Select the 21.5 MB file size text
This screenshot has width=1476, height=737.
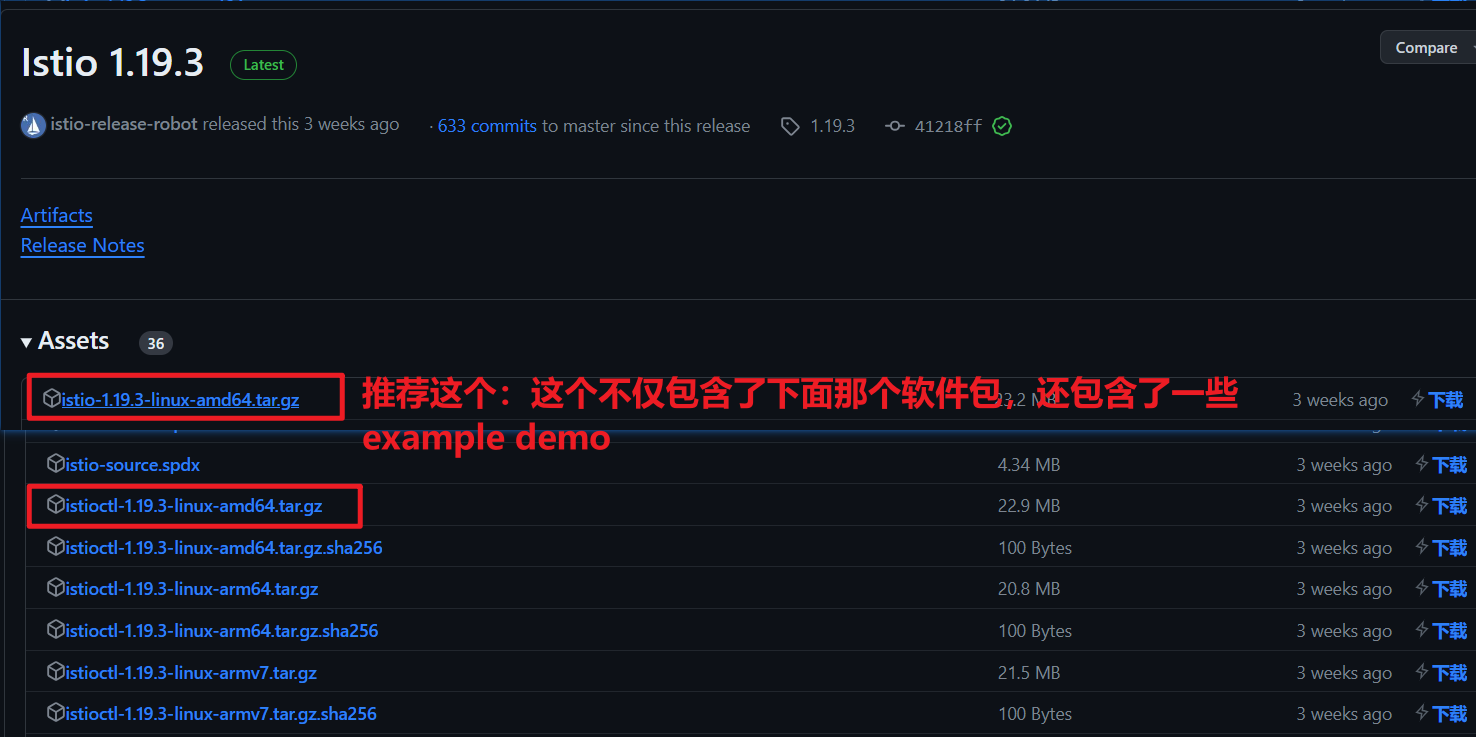pyautogui.click(x=1029, y=673)
